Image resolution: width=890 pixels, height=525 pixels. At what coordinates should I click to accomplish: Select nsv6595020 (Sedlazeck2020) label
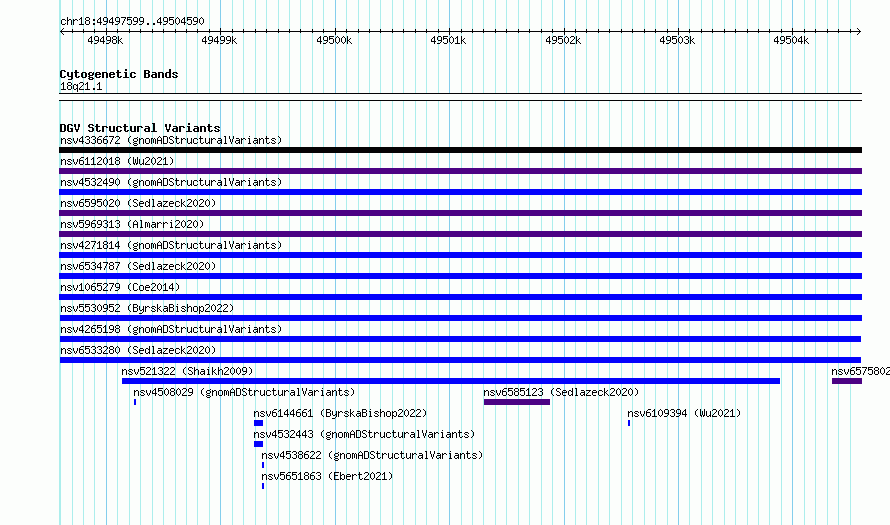pos(138,203)
